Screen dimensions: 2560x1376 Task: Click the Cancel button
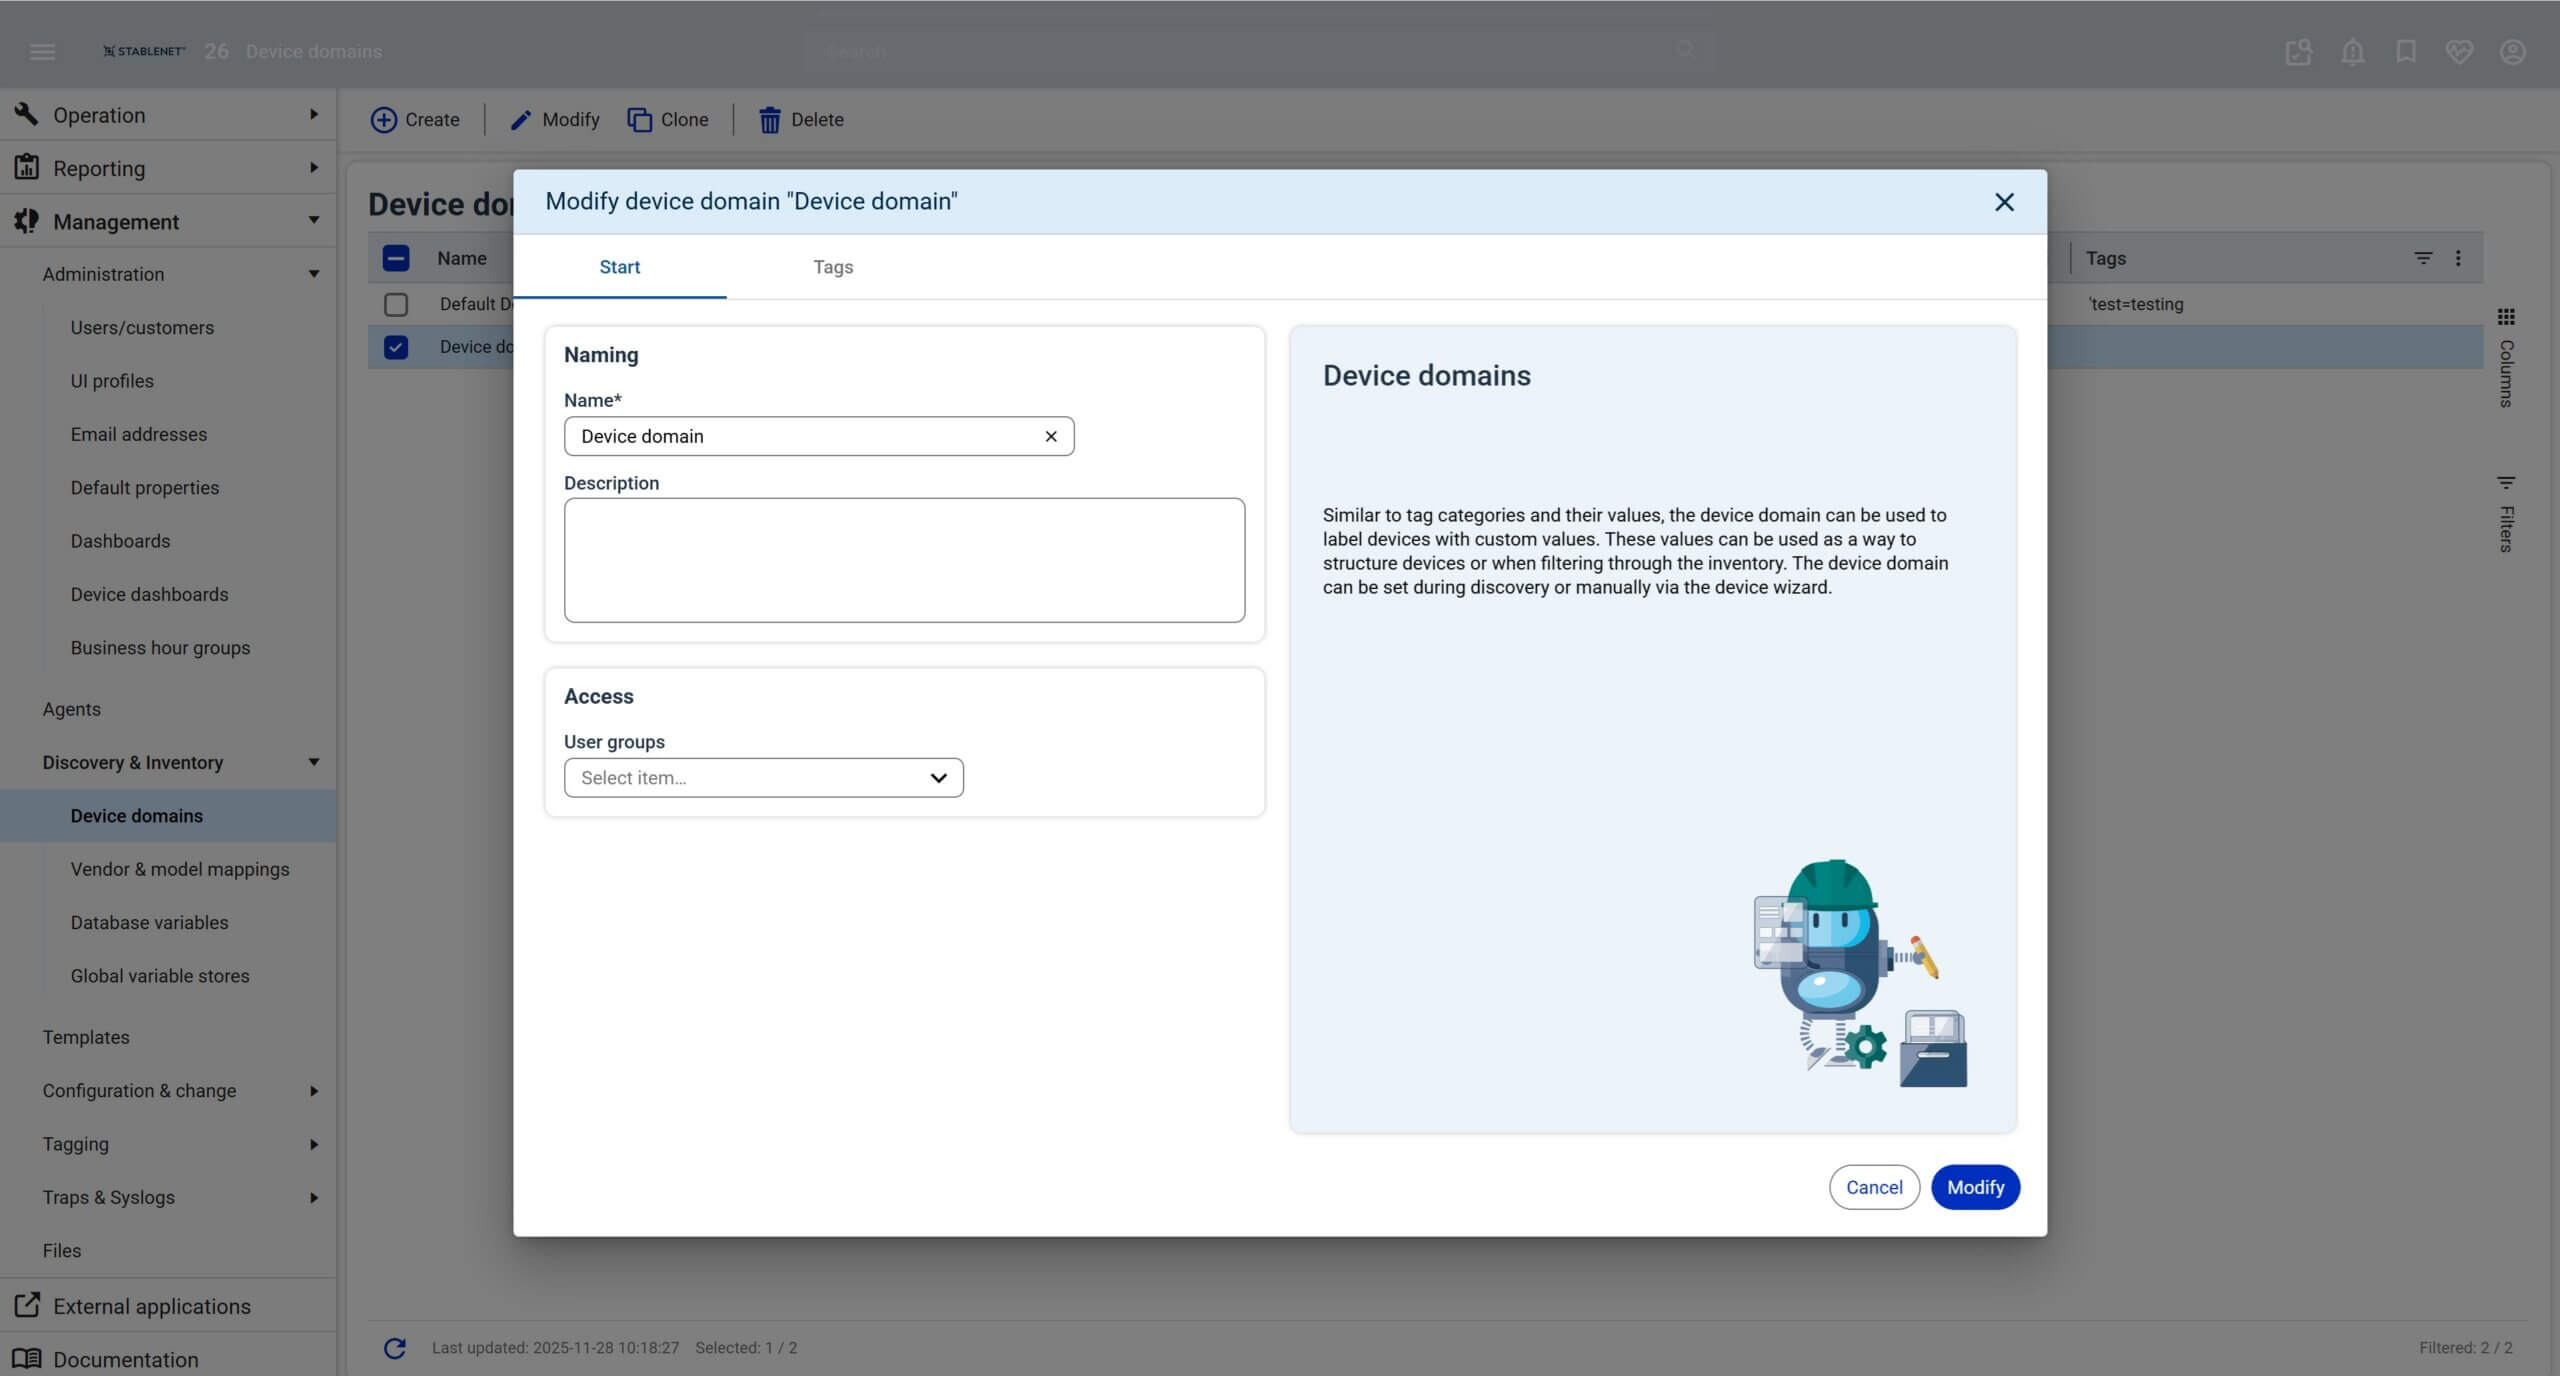point(1873,1187)
